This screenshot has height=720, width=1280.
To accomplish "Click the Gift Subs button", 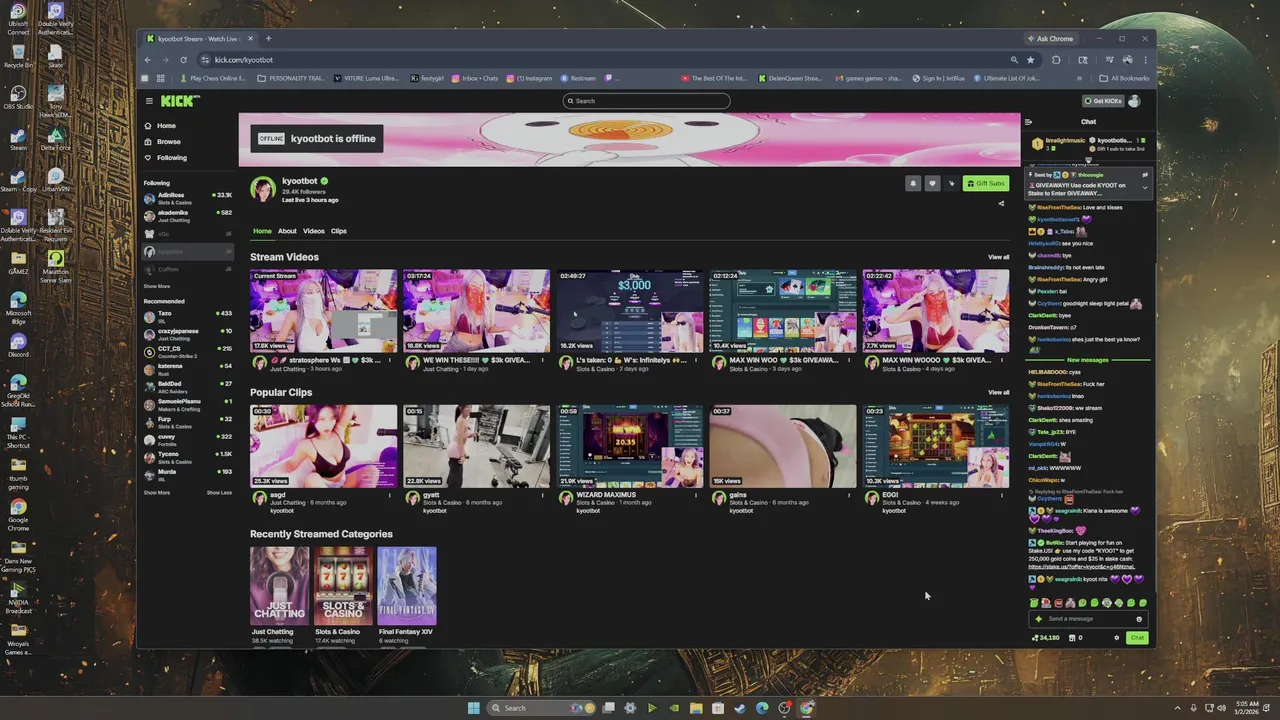I will click(985, 183).
